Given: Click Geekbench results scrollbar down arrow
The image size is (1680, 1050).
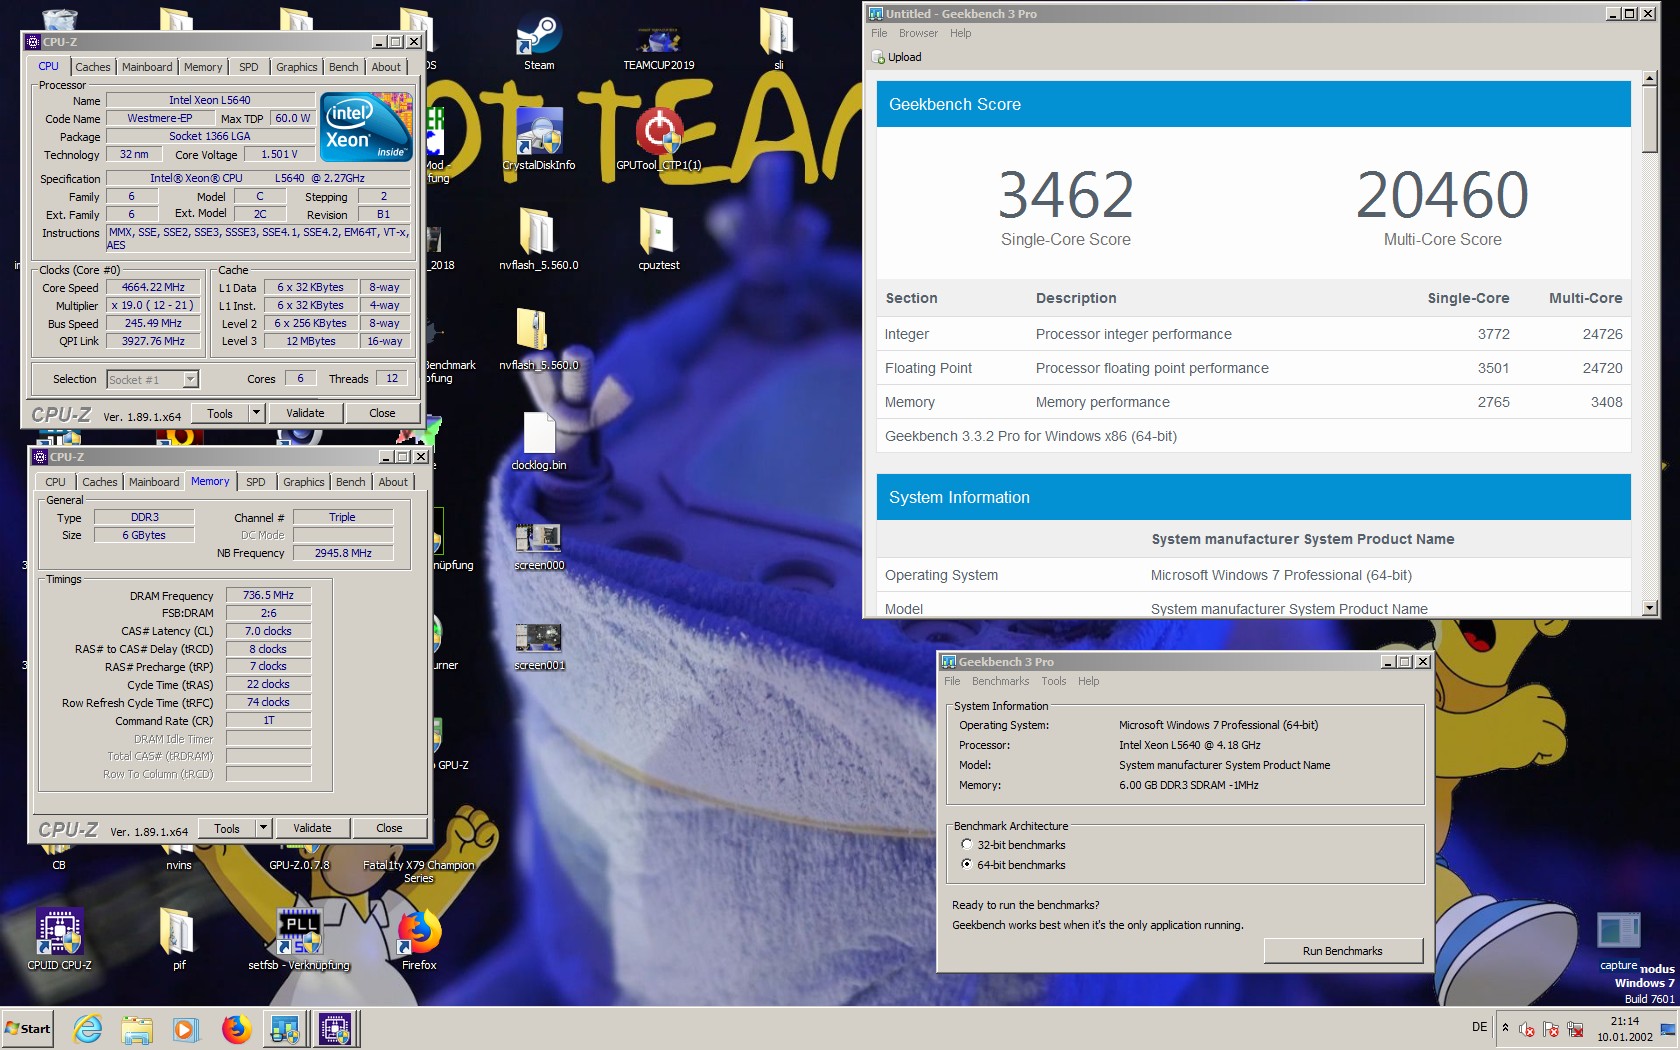Looking at the screenshot, I should tap(1649, 607).
